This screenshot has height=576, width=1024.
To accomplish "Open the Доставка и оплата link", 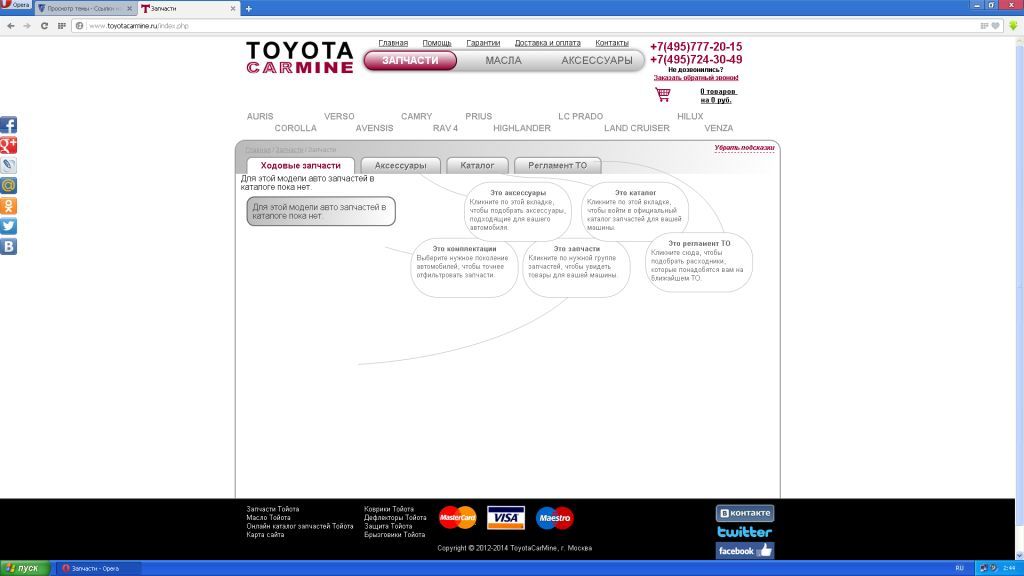I will pos(547,43).
